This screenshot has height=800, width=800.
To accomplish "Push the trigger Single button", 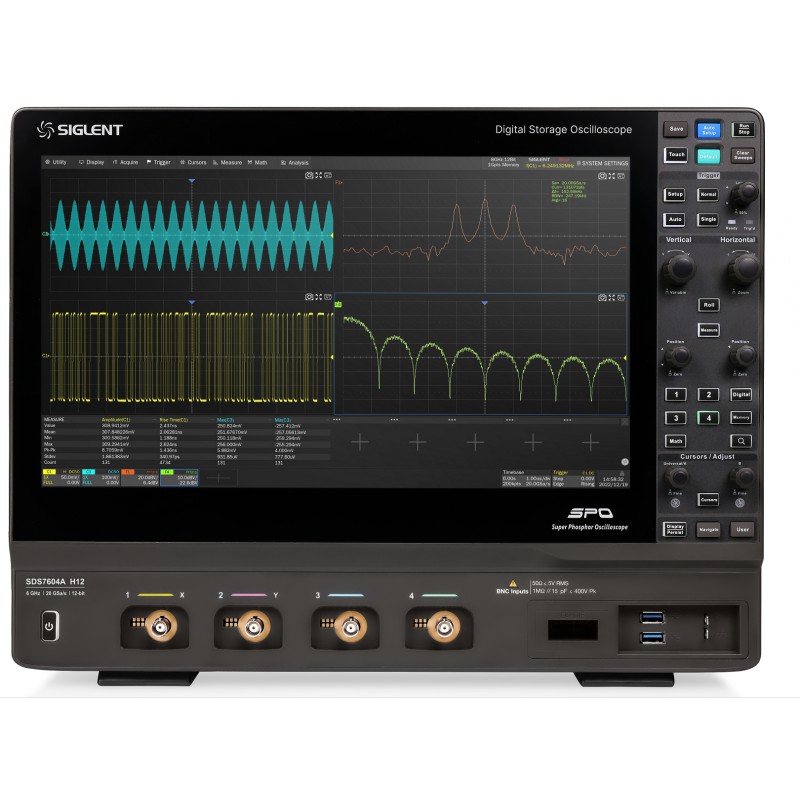I will [708, 219].
